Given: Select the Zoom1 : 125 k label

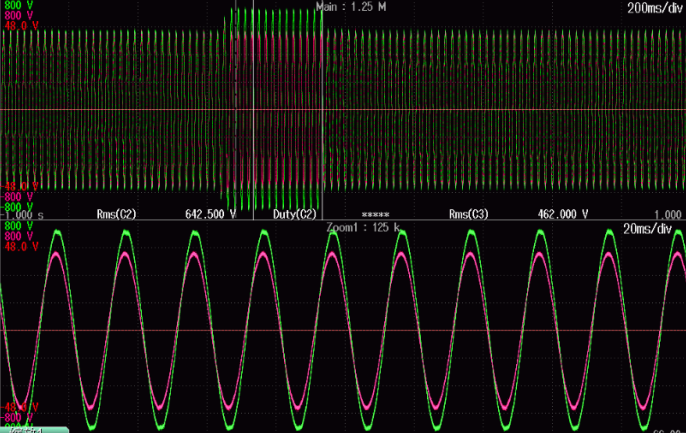Looking at the screenshot, I should coord(362,228).
